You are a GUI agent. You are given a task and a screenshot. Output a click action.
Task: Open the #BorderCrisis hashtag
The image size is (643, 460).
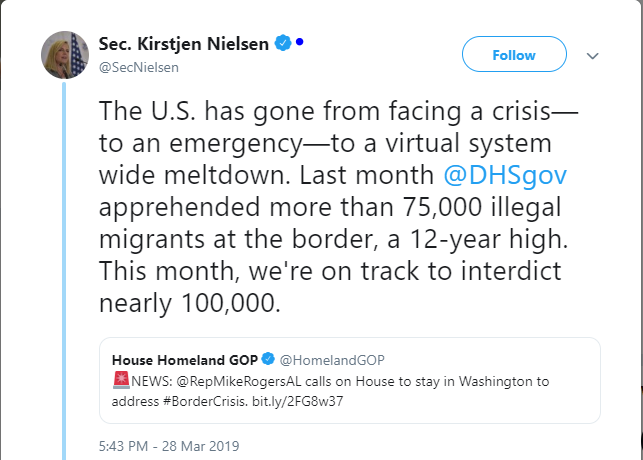click(x=205, y=401)
